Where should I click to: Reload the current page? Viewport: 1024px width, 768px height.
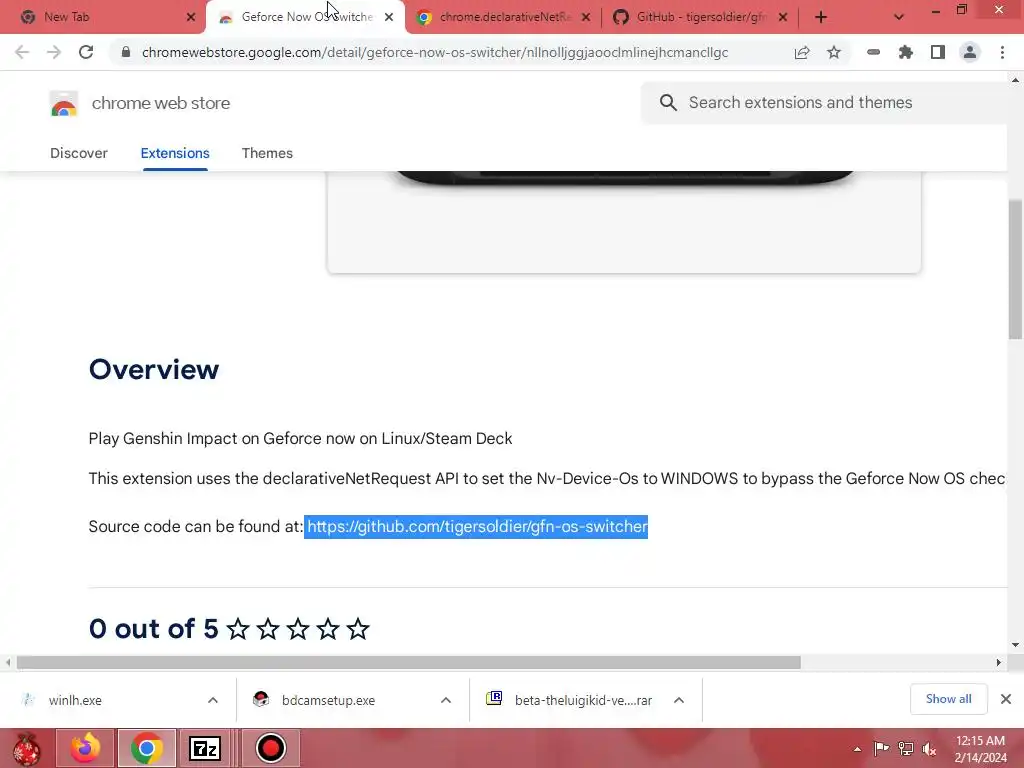click(86, 52)
